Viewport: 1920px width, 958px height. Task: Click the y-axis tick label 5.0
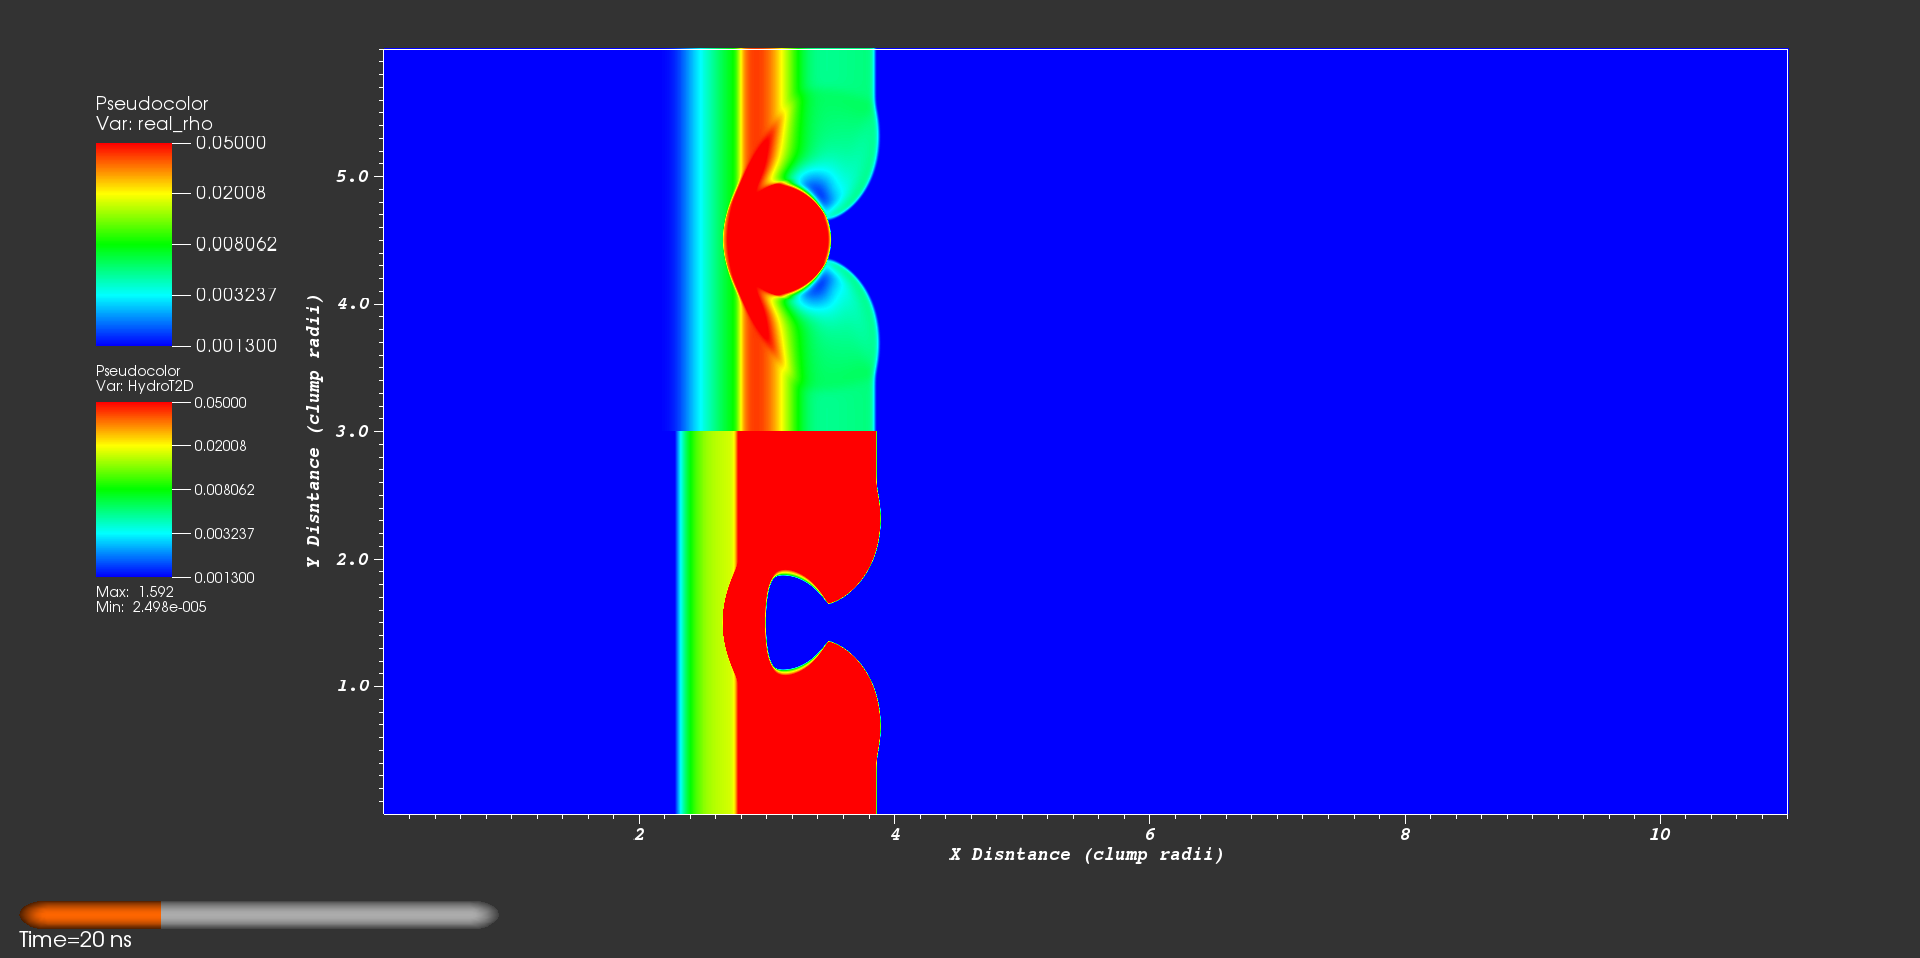tap(353, 176)
